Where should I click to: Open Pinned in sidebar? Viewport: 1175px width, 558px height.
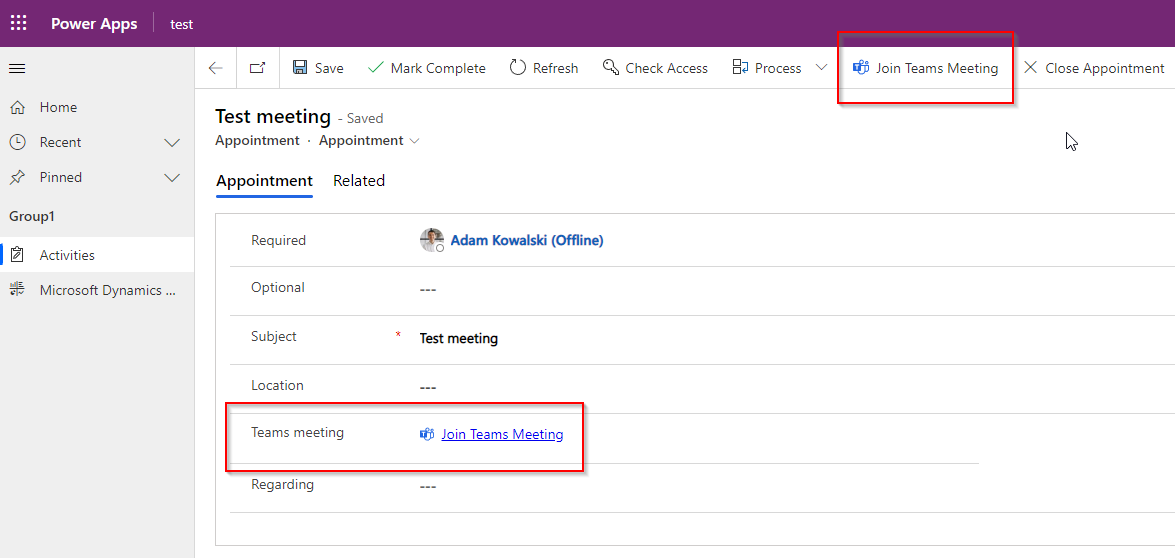coord(61,178)
